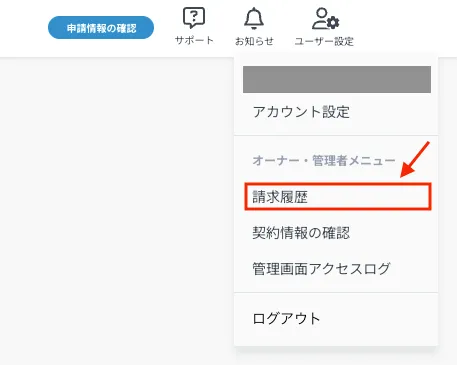The image size is (457, 365).
Task: Click ログアウト to sign out
Action: (x=286, y=319)
